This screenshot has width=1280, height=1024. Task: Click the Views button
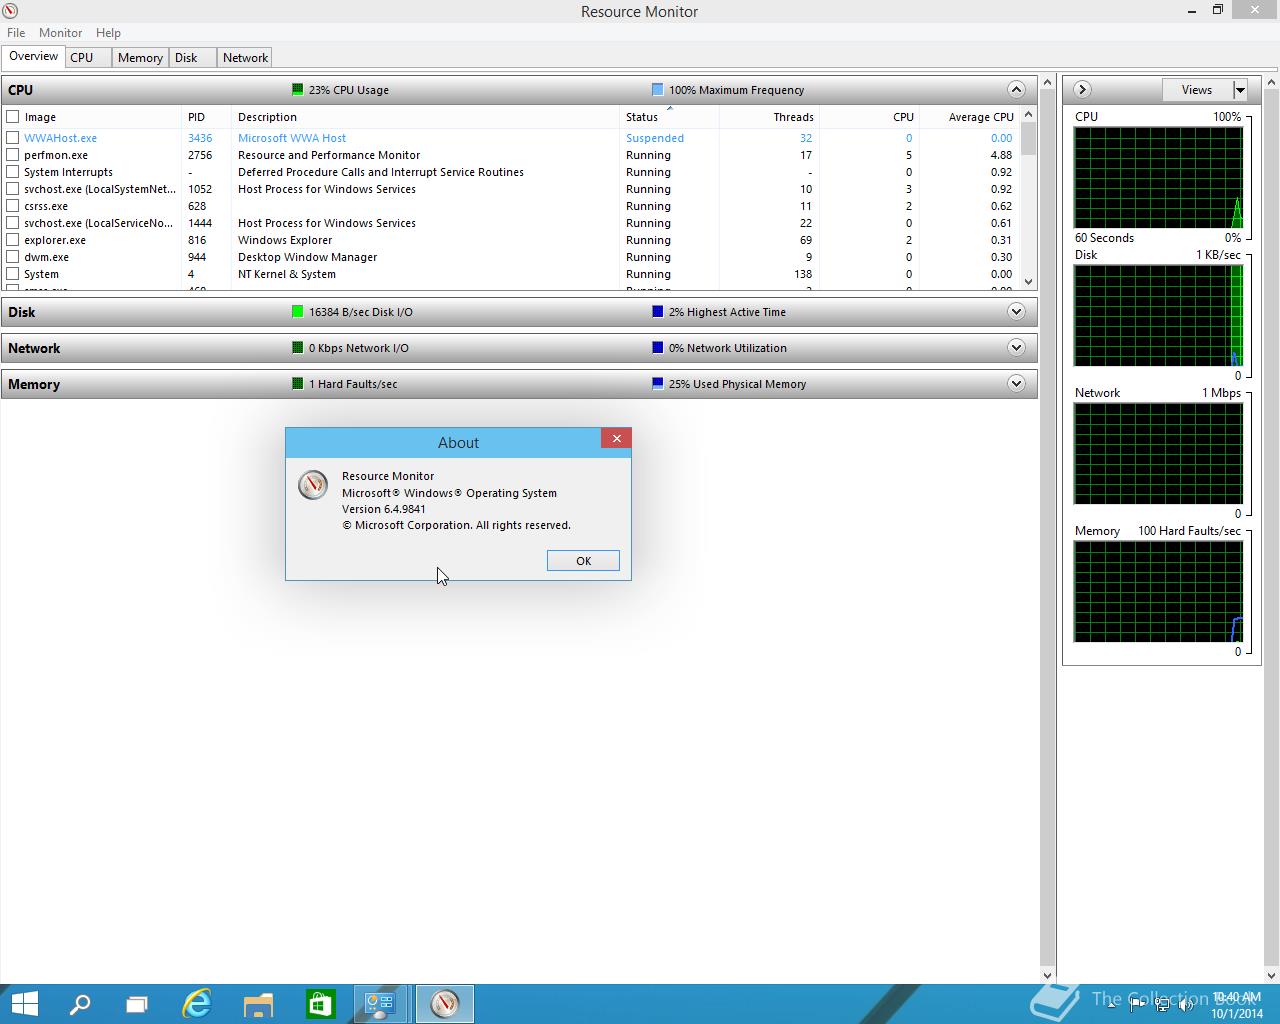1197,89
